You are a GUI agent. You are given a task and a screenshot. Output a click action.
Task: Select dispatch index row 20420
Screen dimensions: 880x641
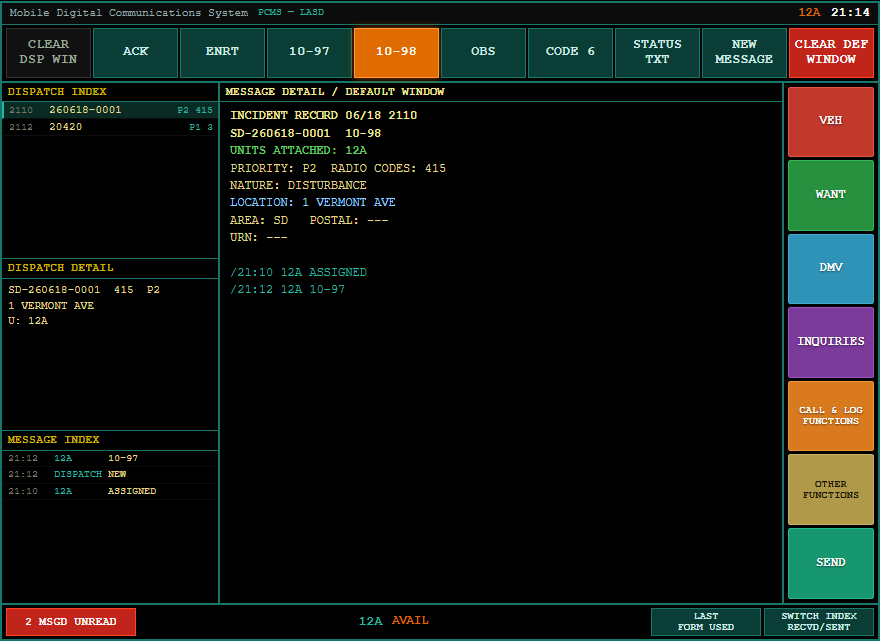111,127
